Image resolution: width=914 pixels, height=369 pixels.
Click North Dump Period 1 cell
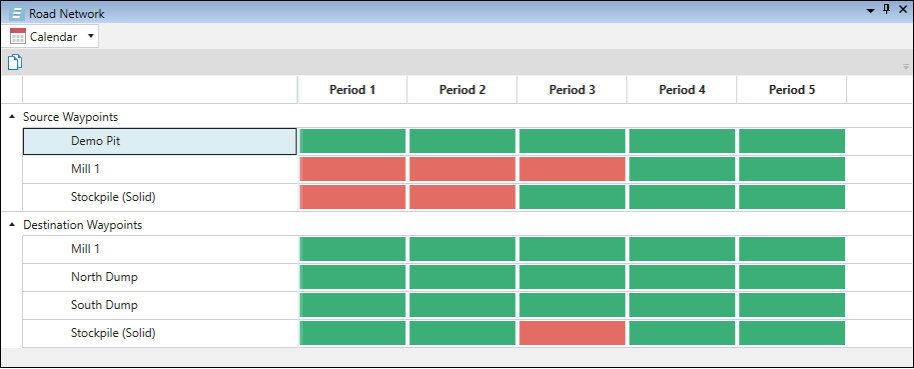(x=352, y=277)
